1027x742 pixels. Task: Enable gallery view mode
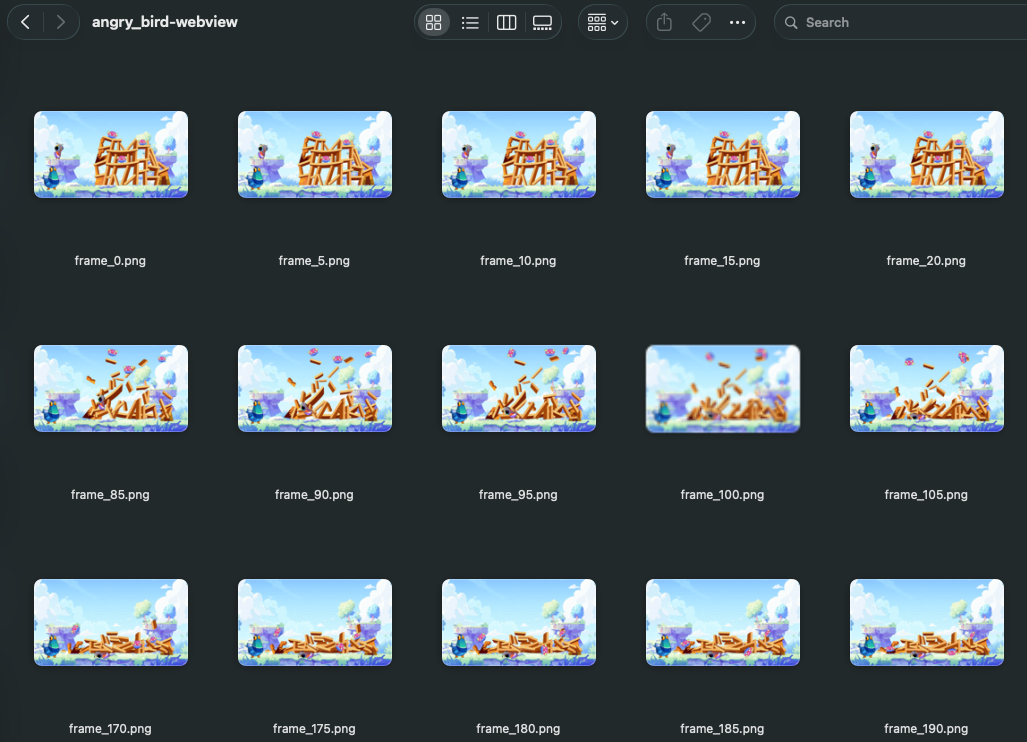(542, 21)
